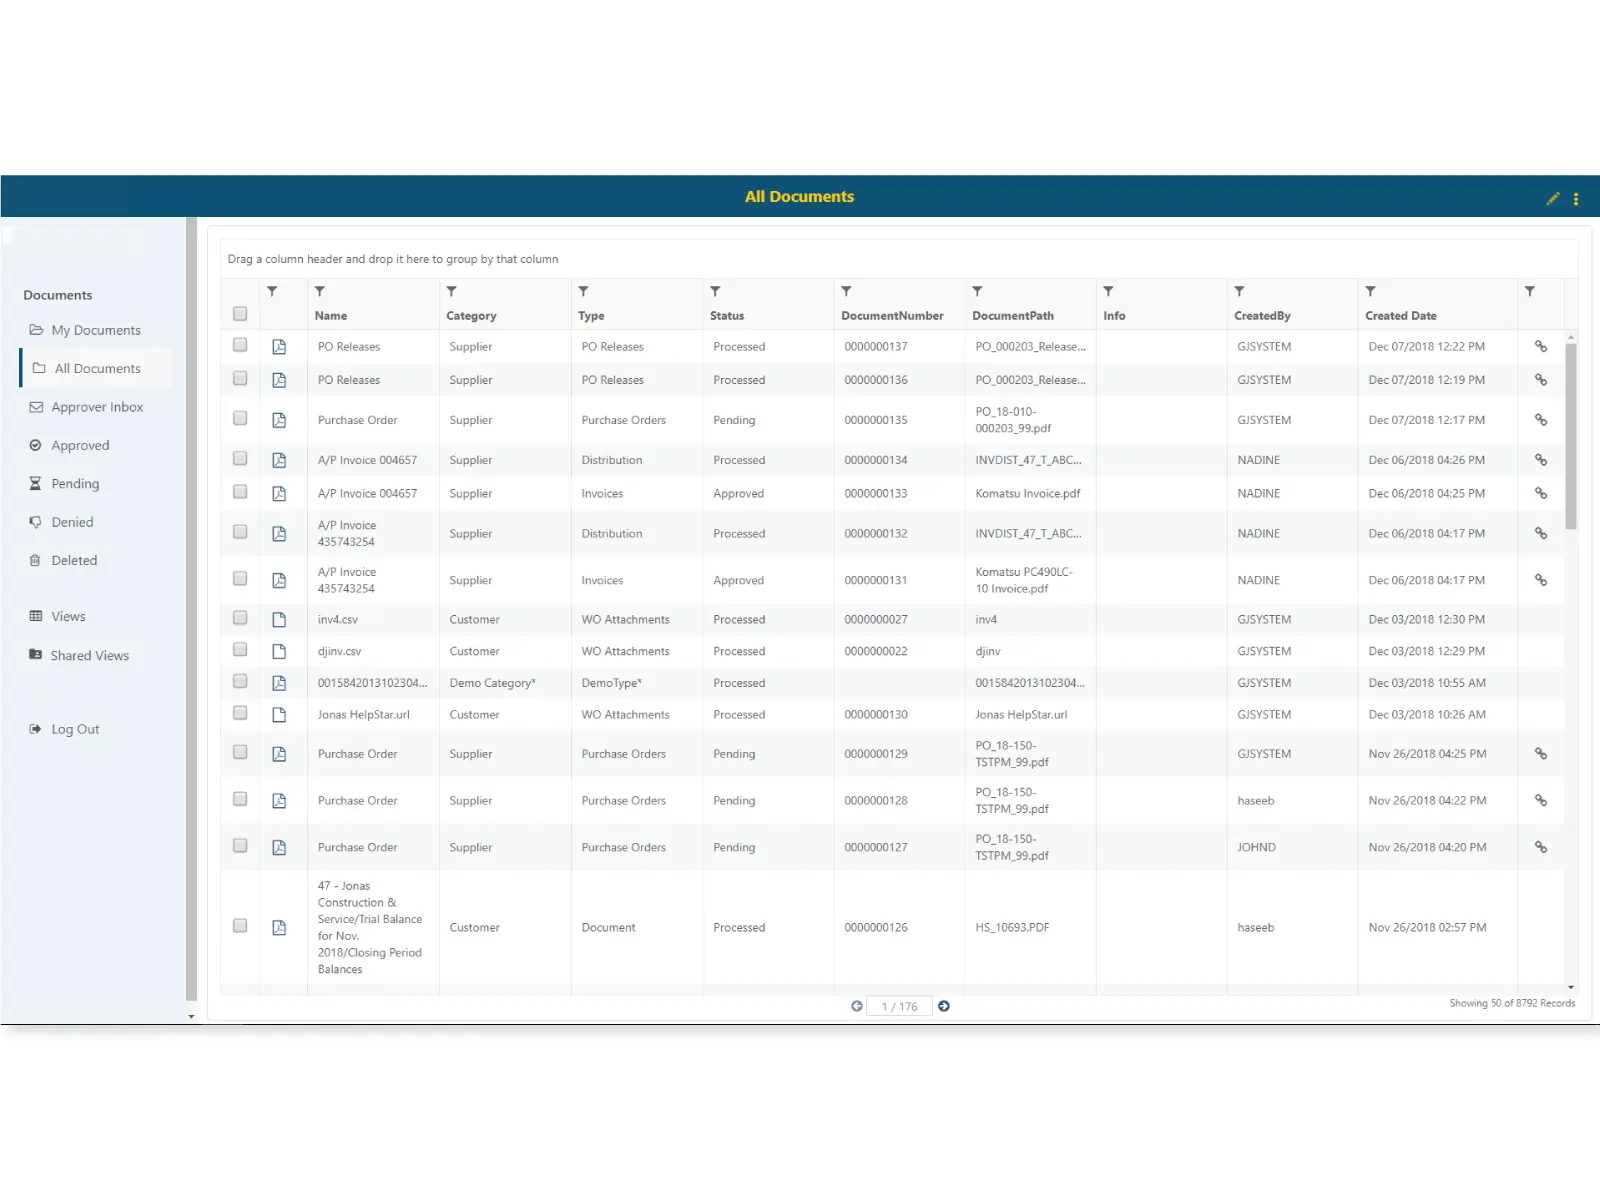This screenshot has height=1200, width=1600.
Task: Click the PDF icon for PO Releases row
Action: (x=279, y=348)
